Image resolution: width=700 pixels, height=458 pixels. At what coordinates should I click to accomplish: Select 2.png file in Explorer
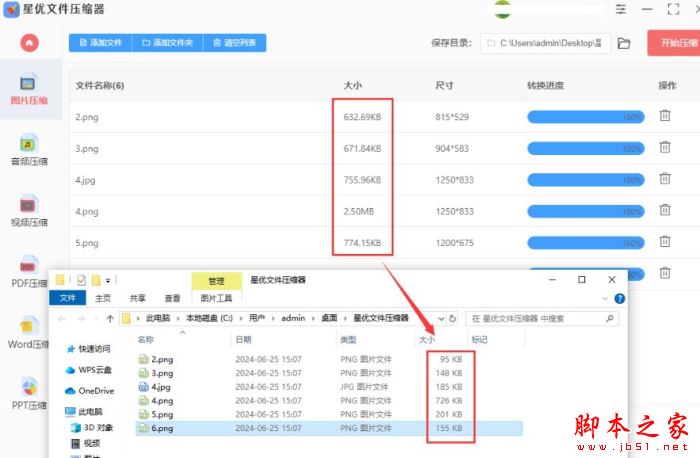pos(156,359)
